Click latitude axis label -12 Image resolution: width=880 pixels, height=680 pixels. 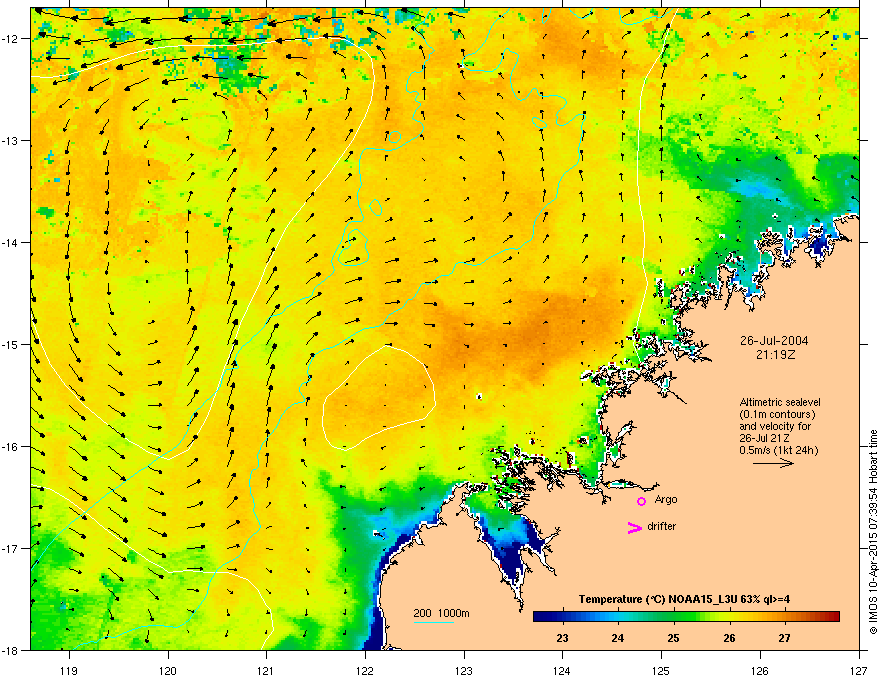click(11, 39)
